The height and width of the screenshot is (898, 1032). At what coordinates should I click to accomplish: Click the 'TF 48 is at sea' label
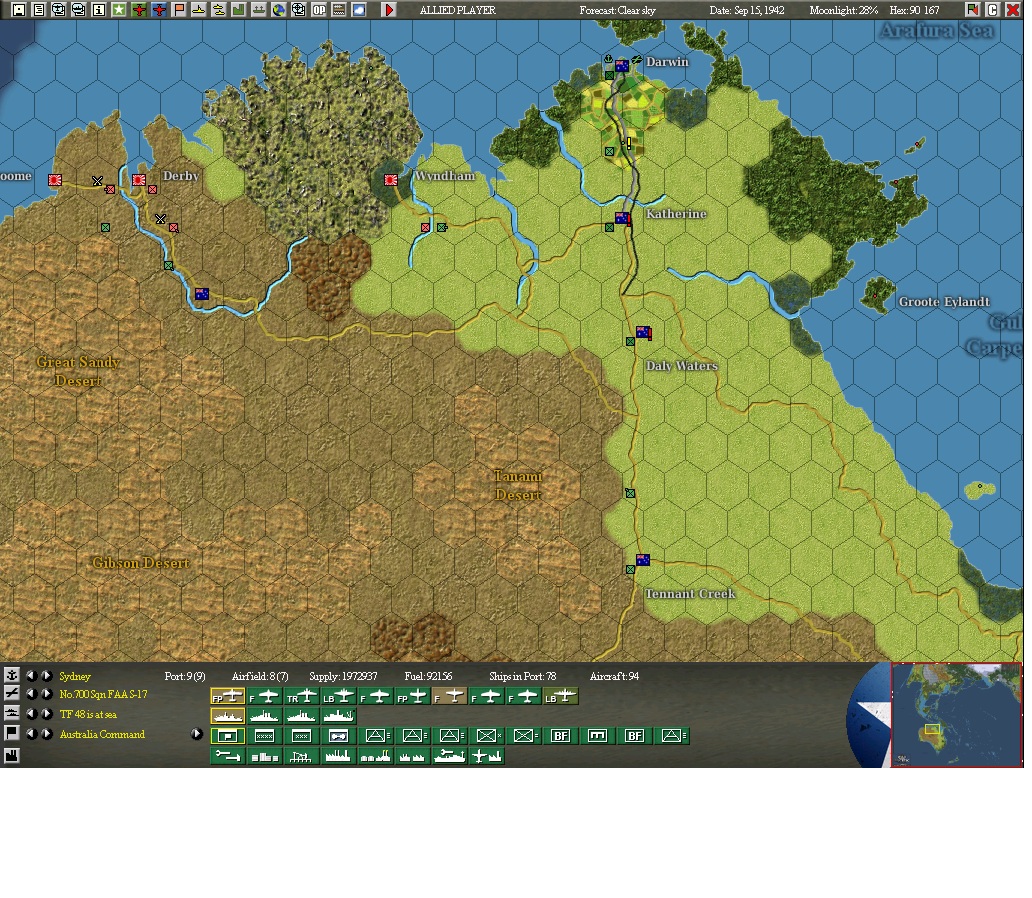click(88, 714)
